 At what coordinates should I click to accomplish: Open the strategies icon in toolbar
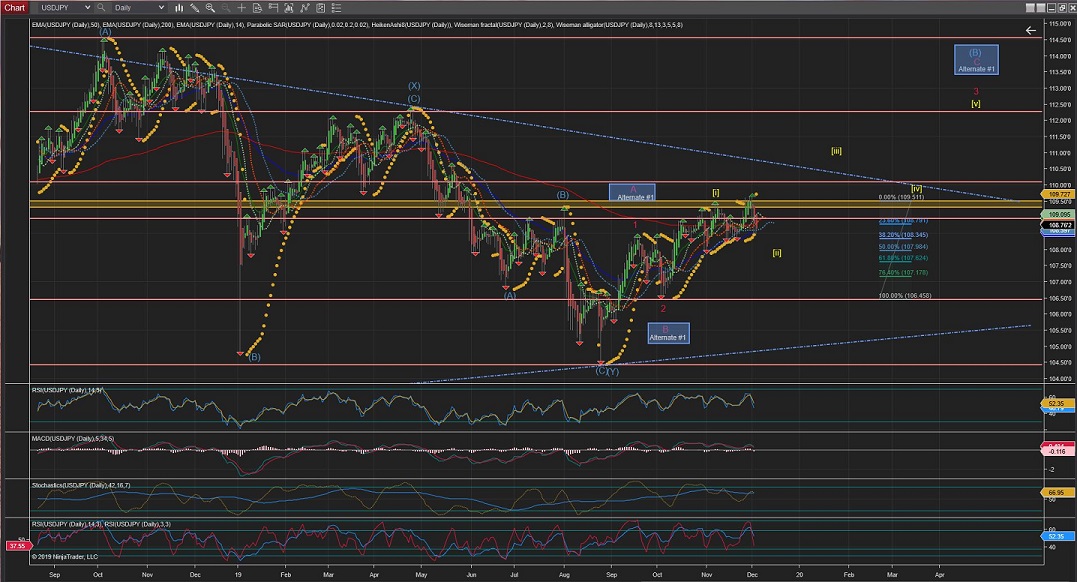(x=304, y=8)
